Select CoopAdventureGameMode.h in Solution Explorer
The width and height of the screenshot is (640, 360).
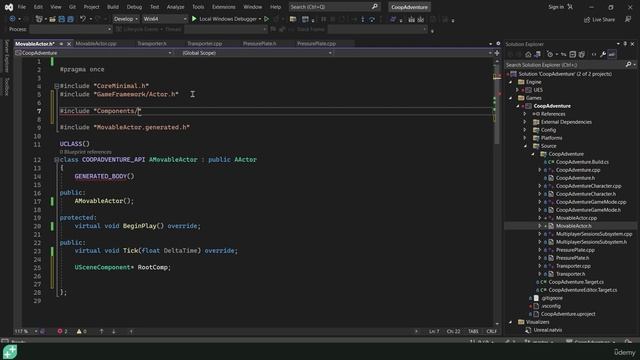click(x=588, y=210)
